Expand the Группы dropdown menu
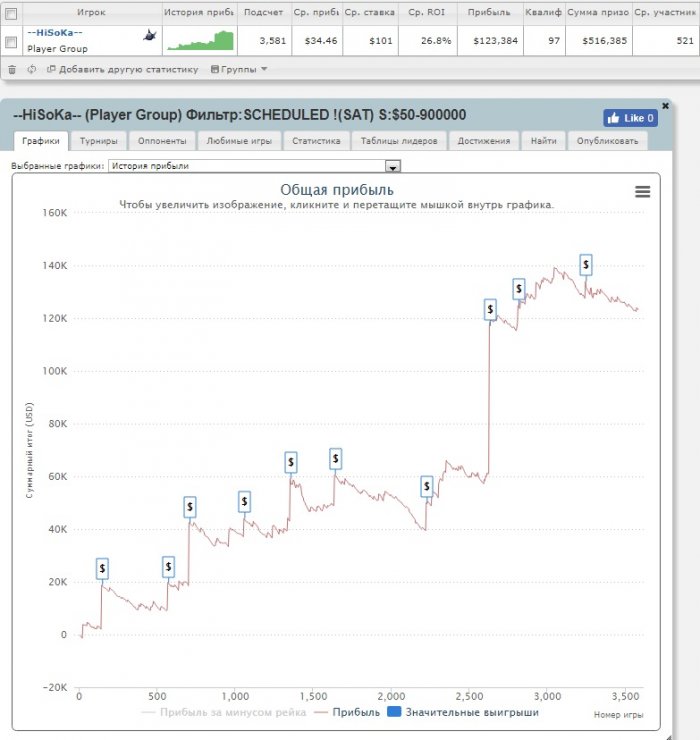Viewport: 700px width, 740px height. [239, 69]
